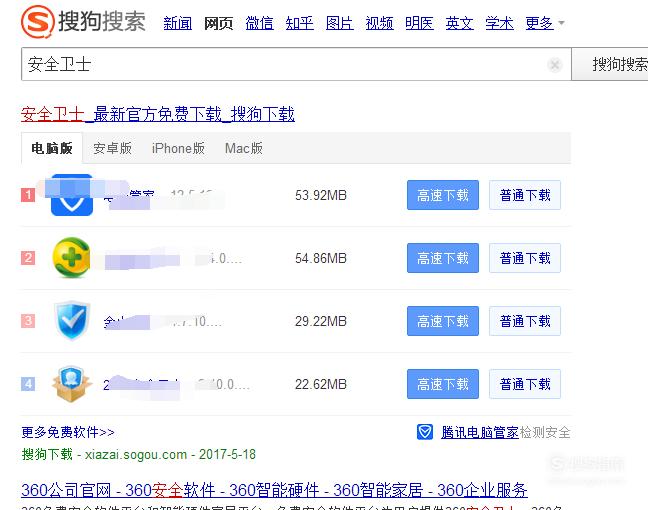Open the 微信 search category

(260, 23)
